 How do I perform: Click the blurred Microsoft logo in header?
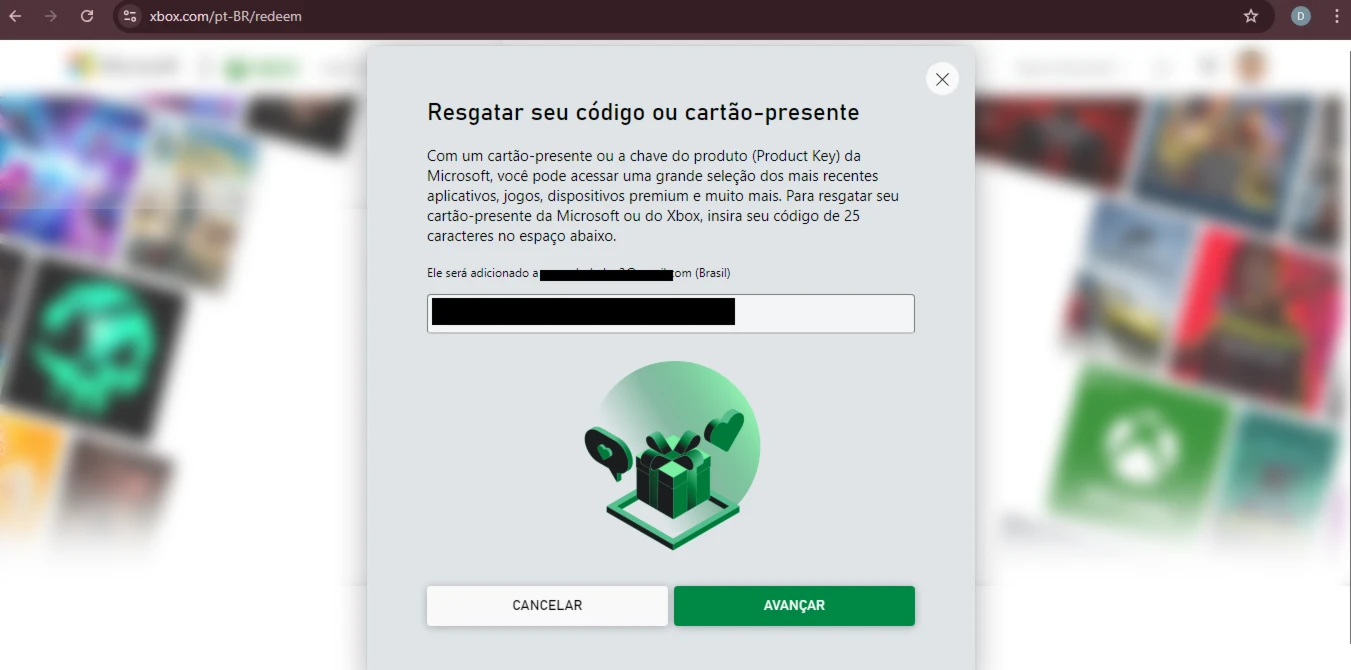tap(124, 67)
